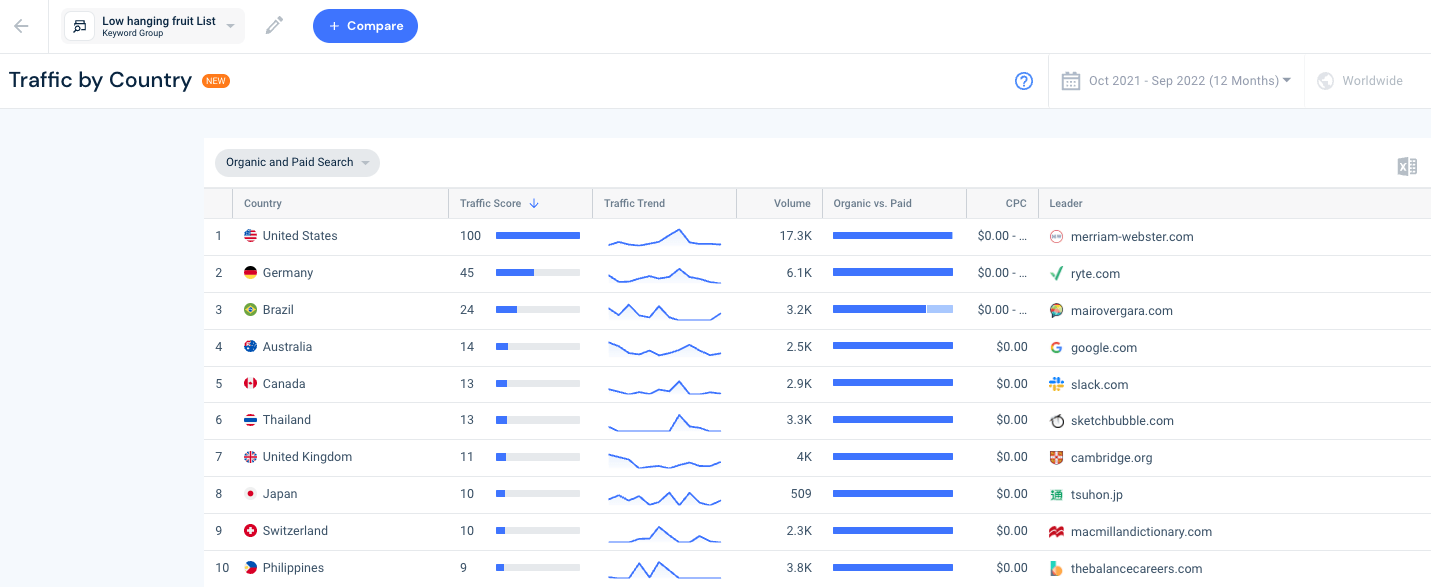Open the Low hanging fruit List dropdown

(154, 26)
